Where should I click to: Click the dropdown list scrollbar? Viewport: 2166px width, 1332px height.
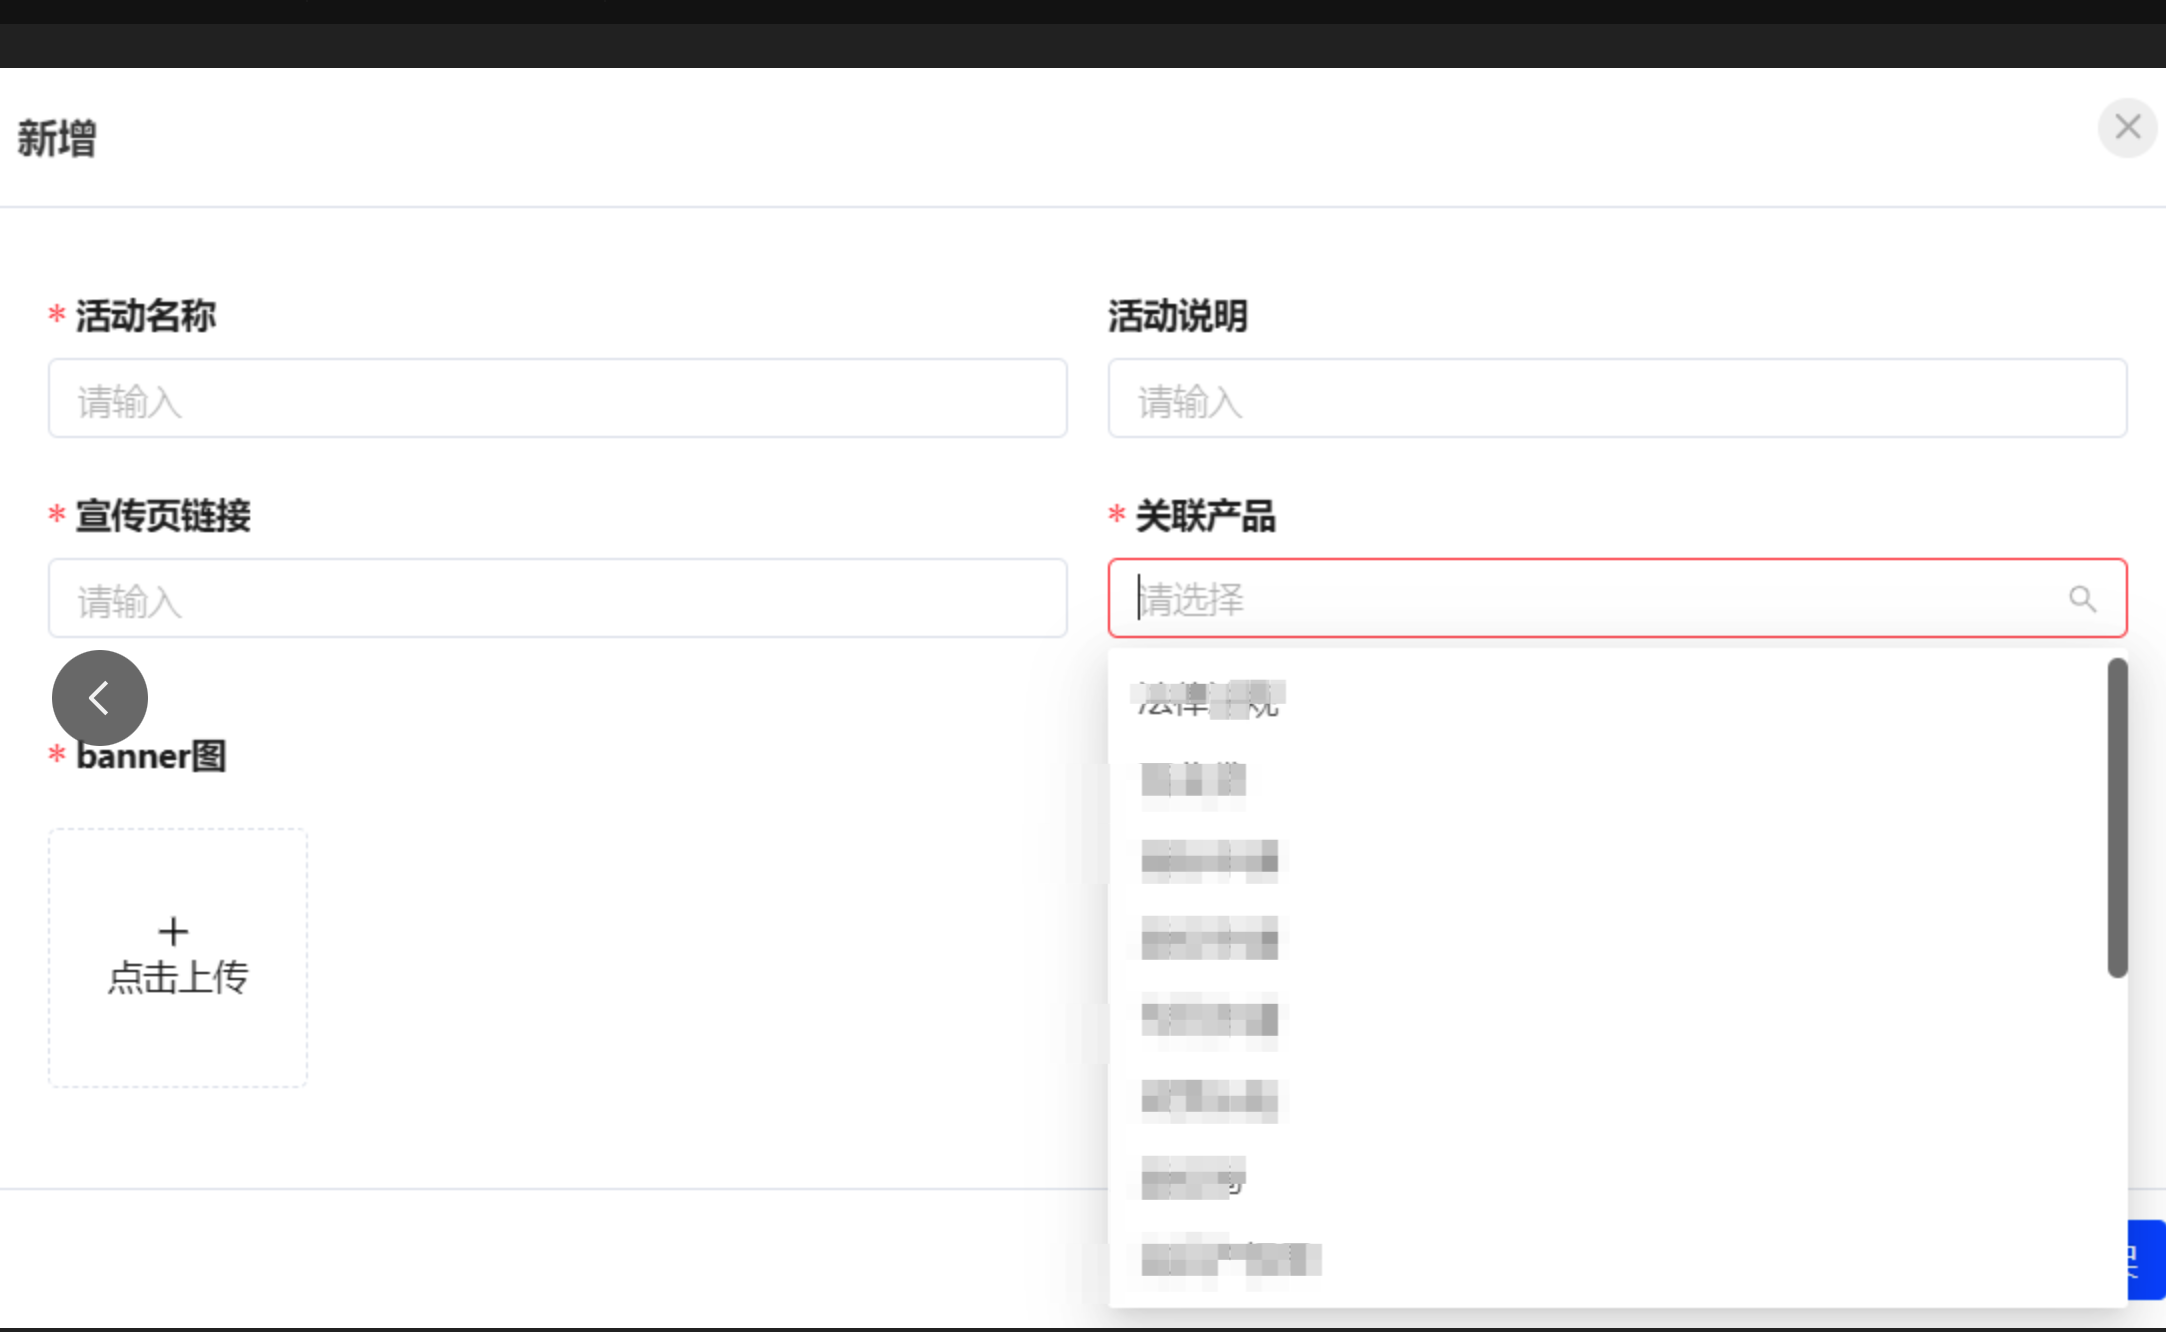pos(2117,817)
